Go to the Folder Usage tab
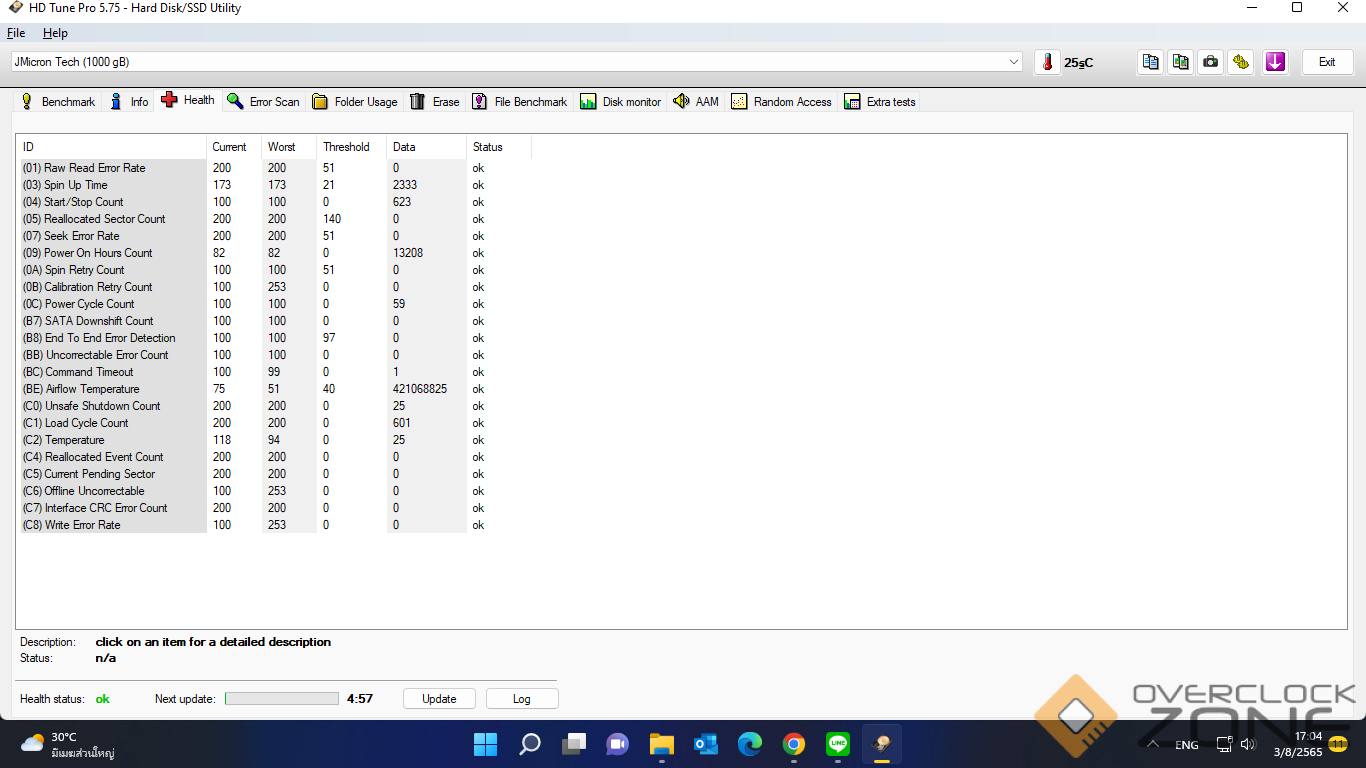 tap(355, 102)
